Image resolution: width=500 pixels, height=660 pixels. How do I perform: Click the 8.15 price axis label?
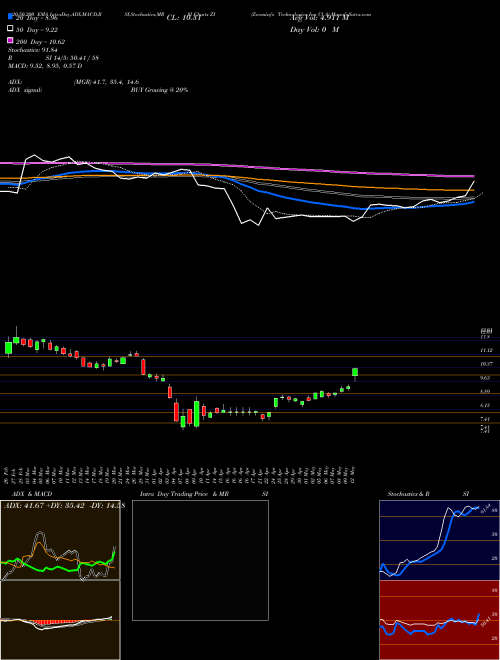pos(486,405)
